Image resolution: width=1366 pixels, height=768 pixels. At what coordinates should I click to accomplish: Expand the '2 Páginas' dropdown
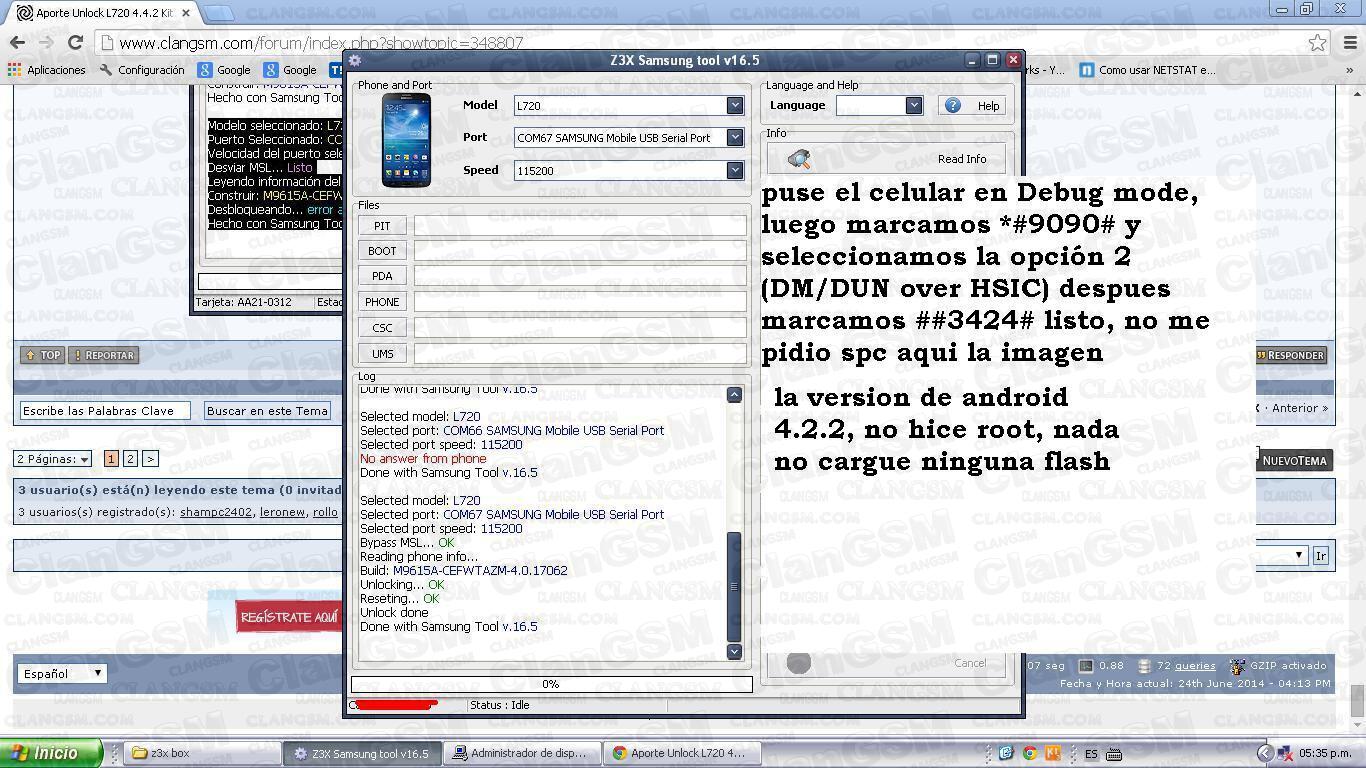(x=53, y=459)
